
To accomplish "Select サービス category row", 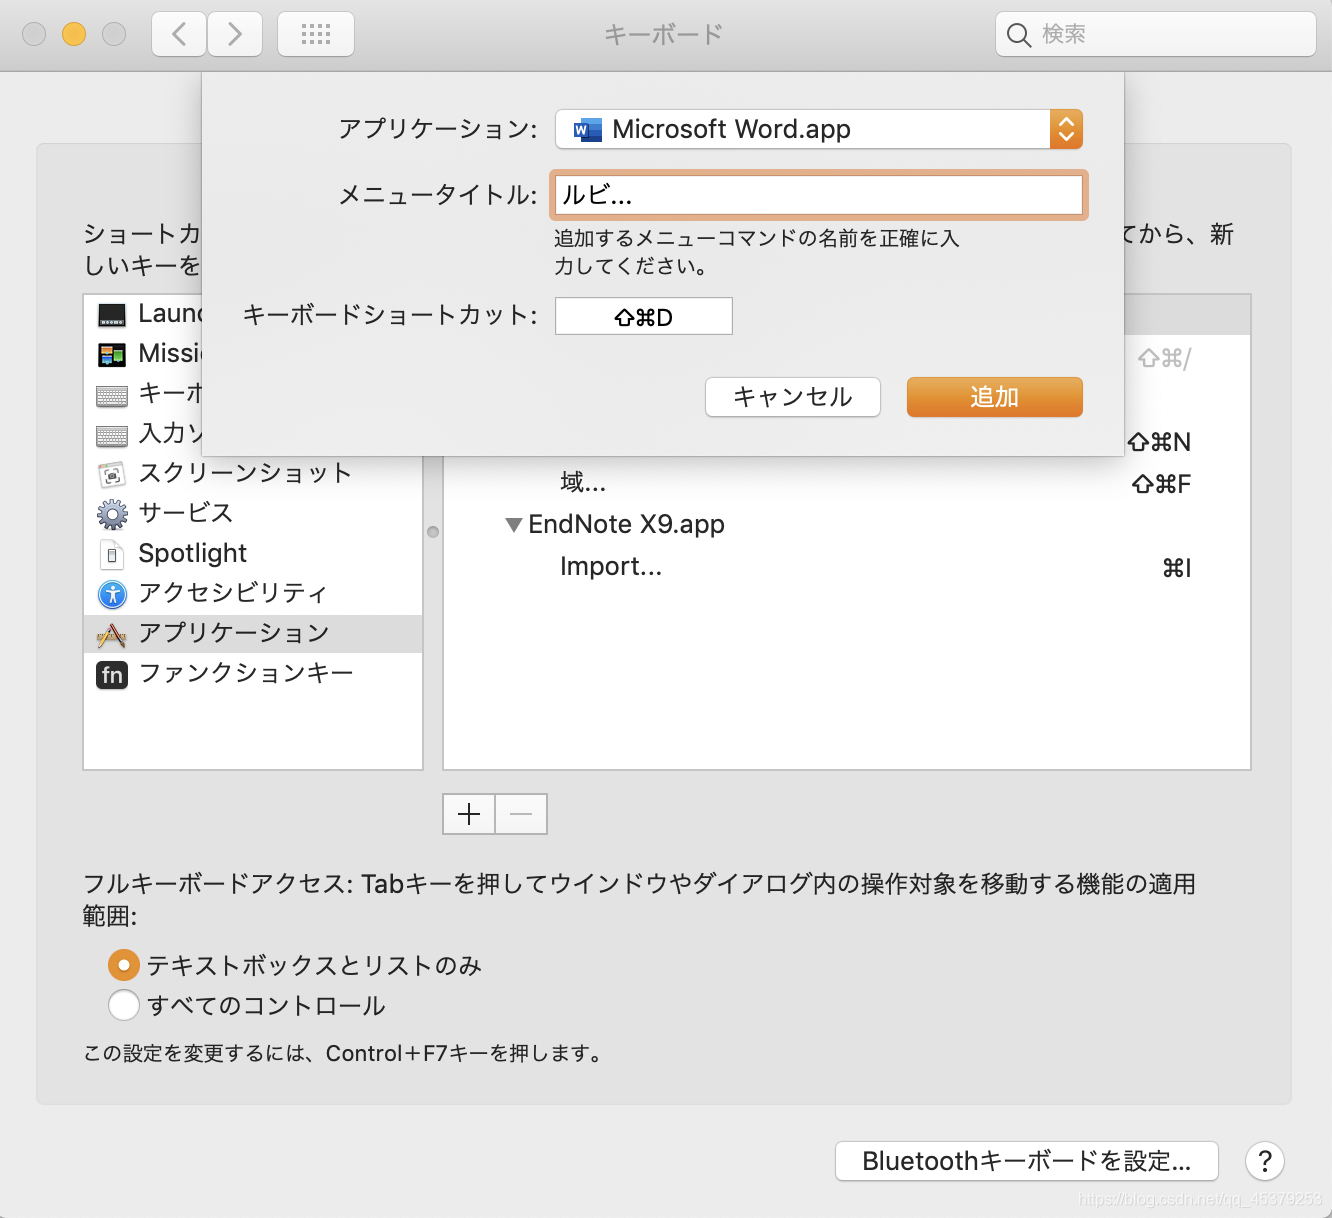I will pyautogui.click(x=253, y=514).
